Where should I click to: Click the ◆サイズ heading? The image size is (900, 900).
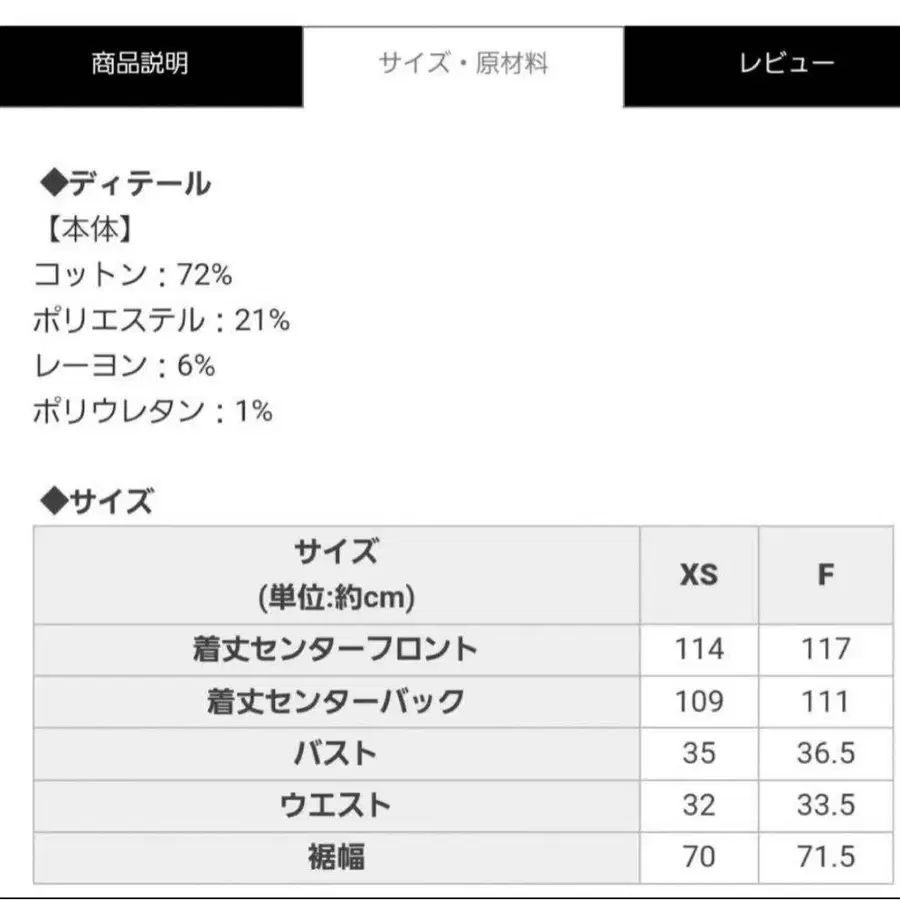96,501
